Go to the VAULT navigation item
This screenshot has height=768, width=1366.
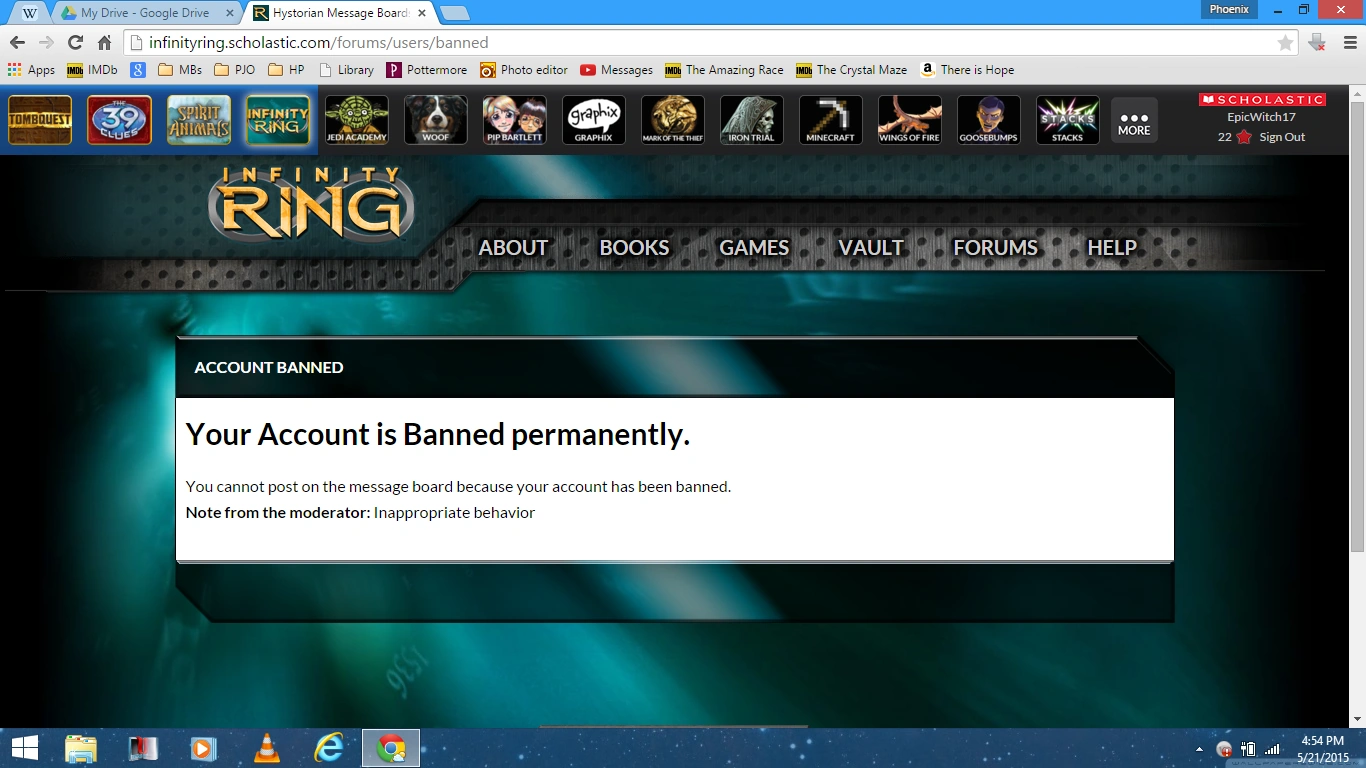870,248
